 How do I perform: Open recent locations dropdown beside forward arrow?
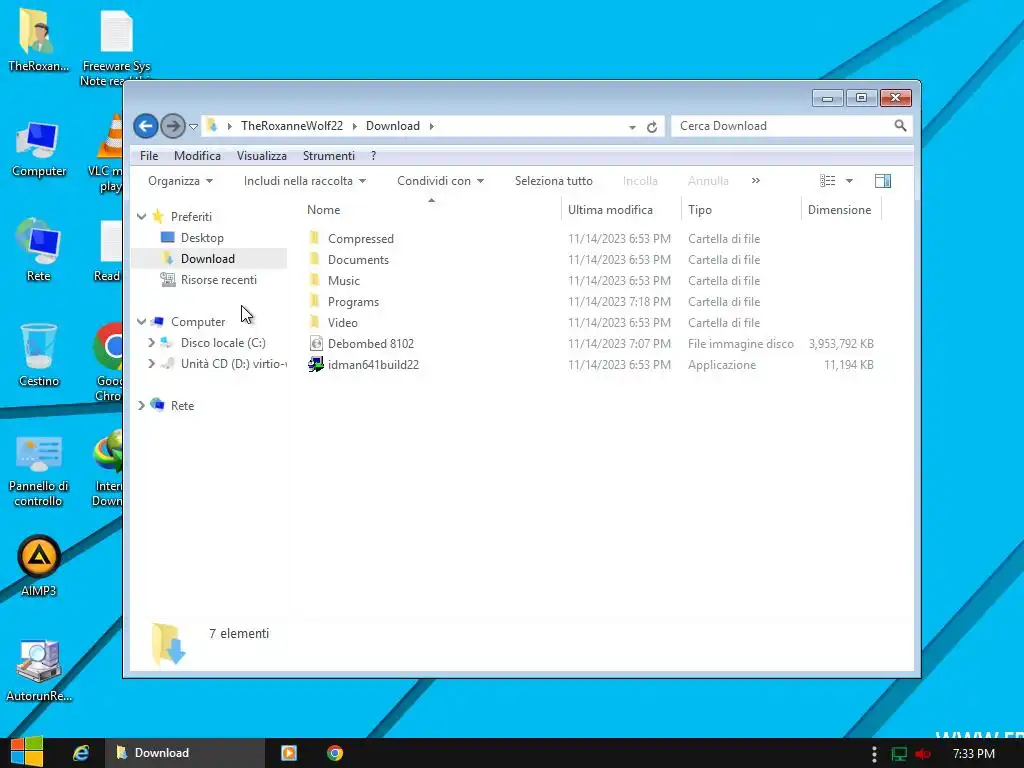[x=193, y=127]
